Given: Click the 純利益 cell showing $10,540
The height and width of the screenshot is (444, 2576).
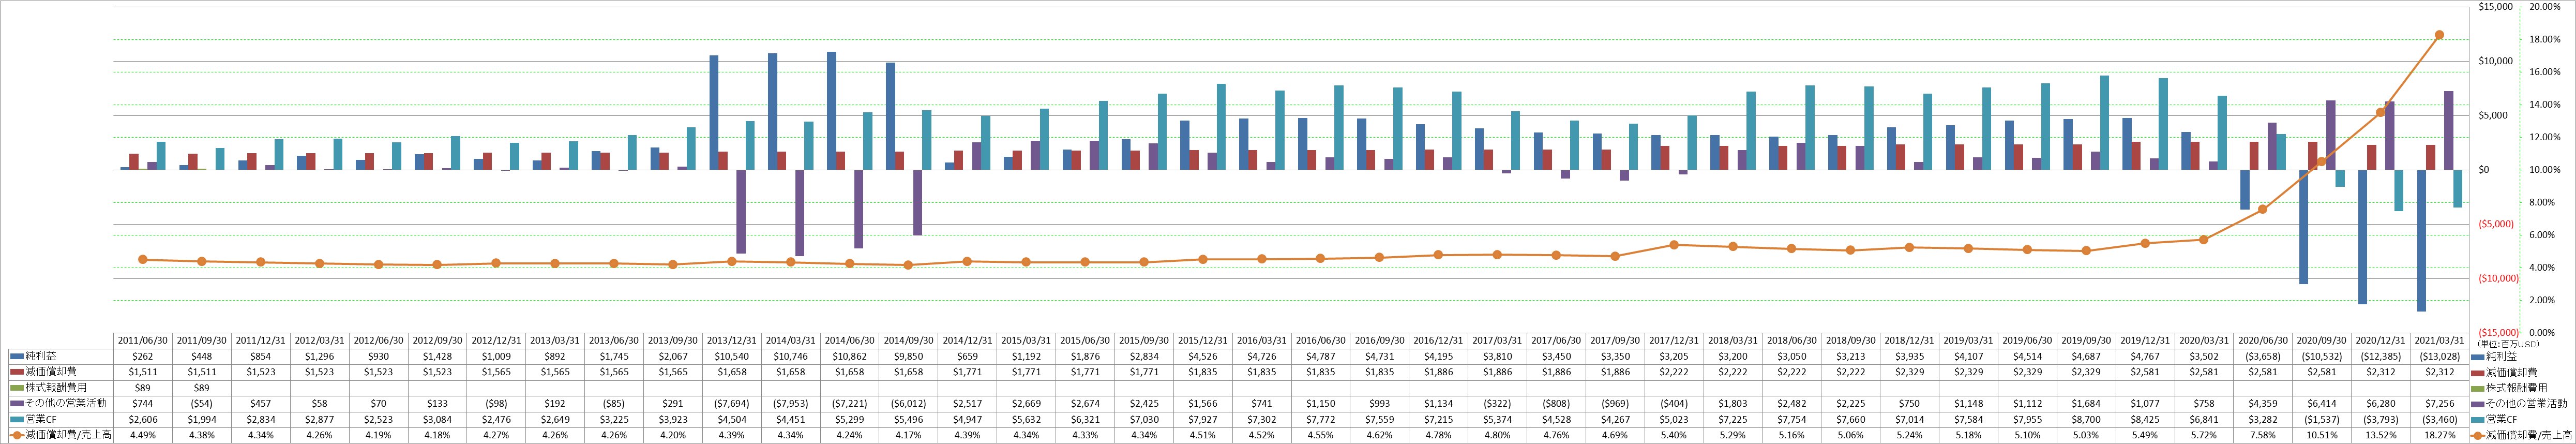Looking at the screenshot, I should point(733,356).
